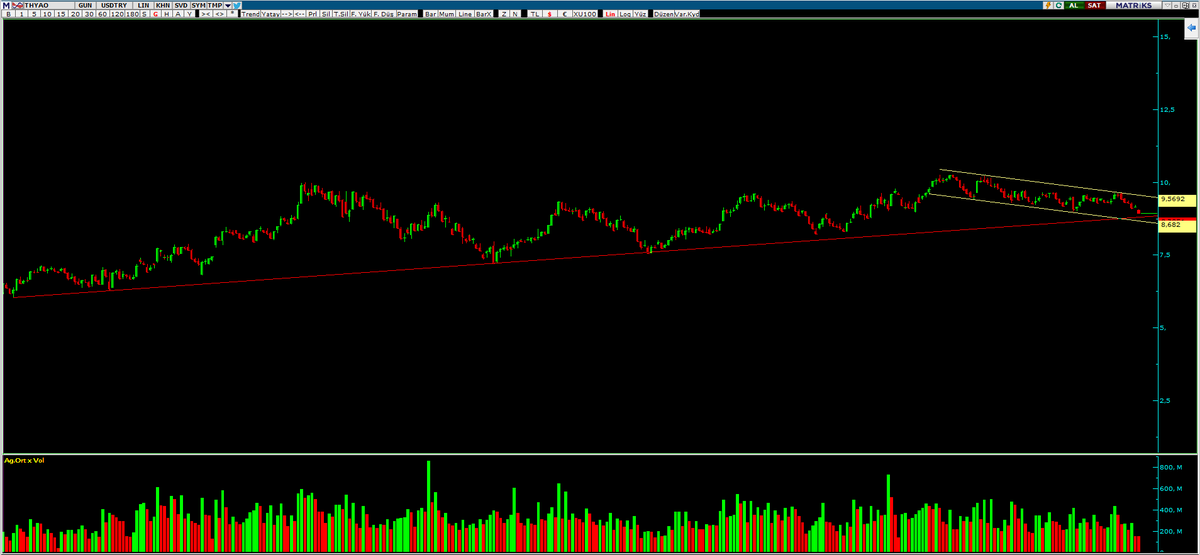The height and width of the screenshot is (555, 1200).
Task: Select the A monthly period button
Action: click(x=178, y=14)
